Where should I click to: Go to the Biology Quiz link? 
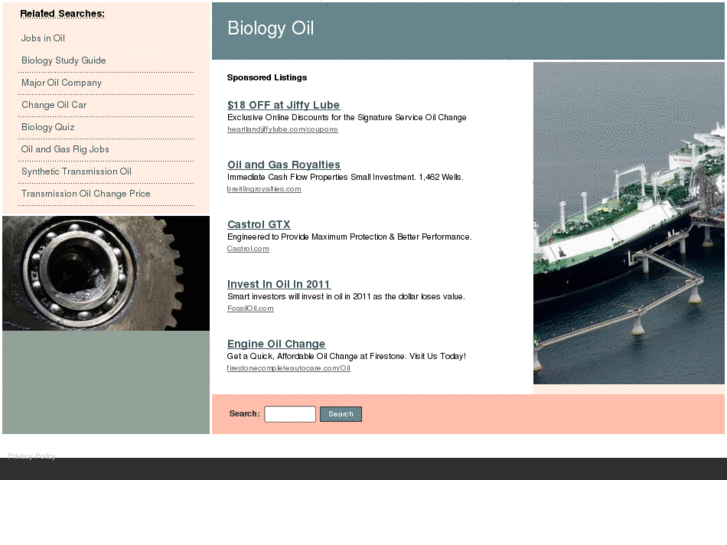coord(48,127)
